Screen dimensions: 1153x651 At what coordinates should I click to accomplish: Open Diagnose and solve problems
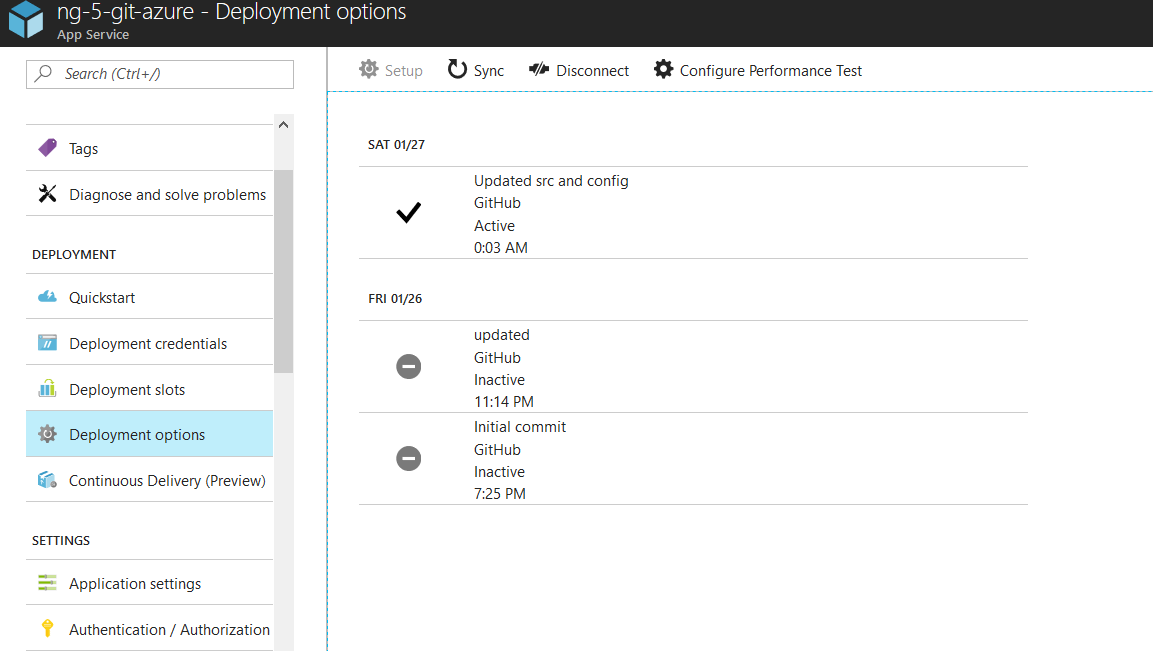(149, 194)
